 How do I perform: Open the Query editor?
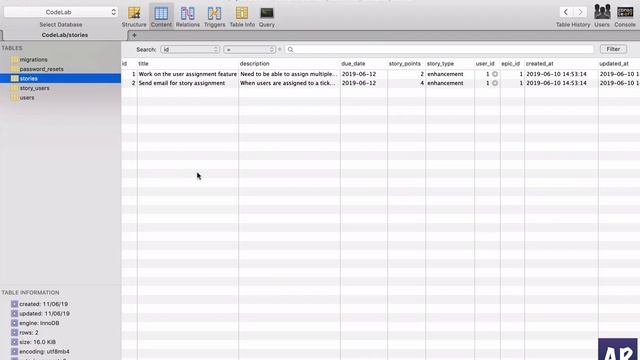(x=267, y=17)
